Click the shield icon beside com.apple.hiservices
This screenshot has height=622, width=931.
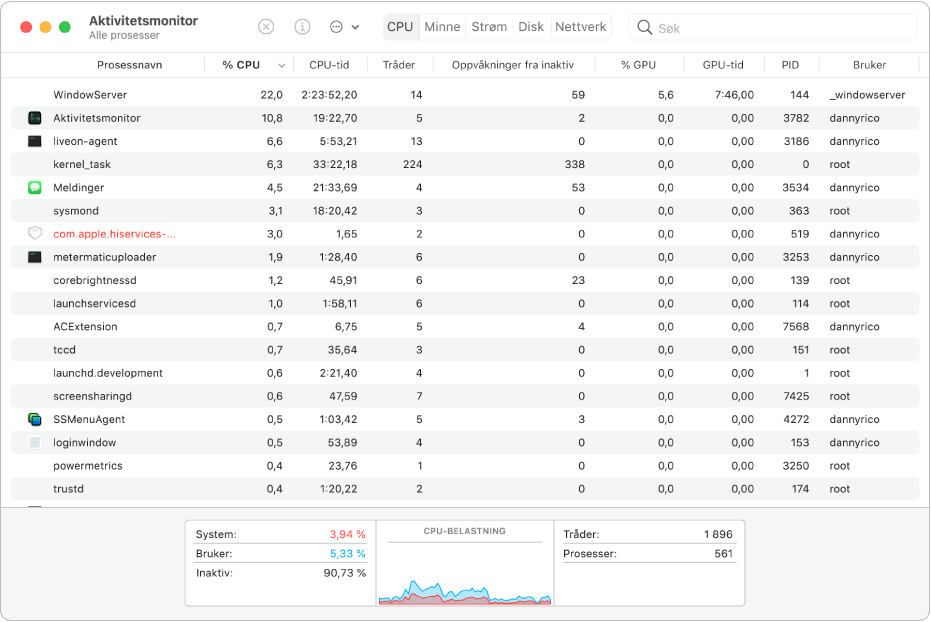coord(35,234)
